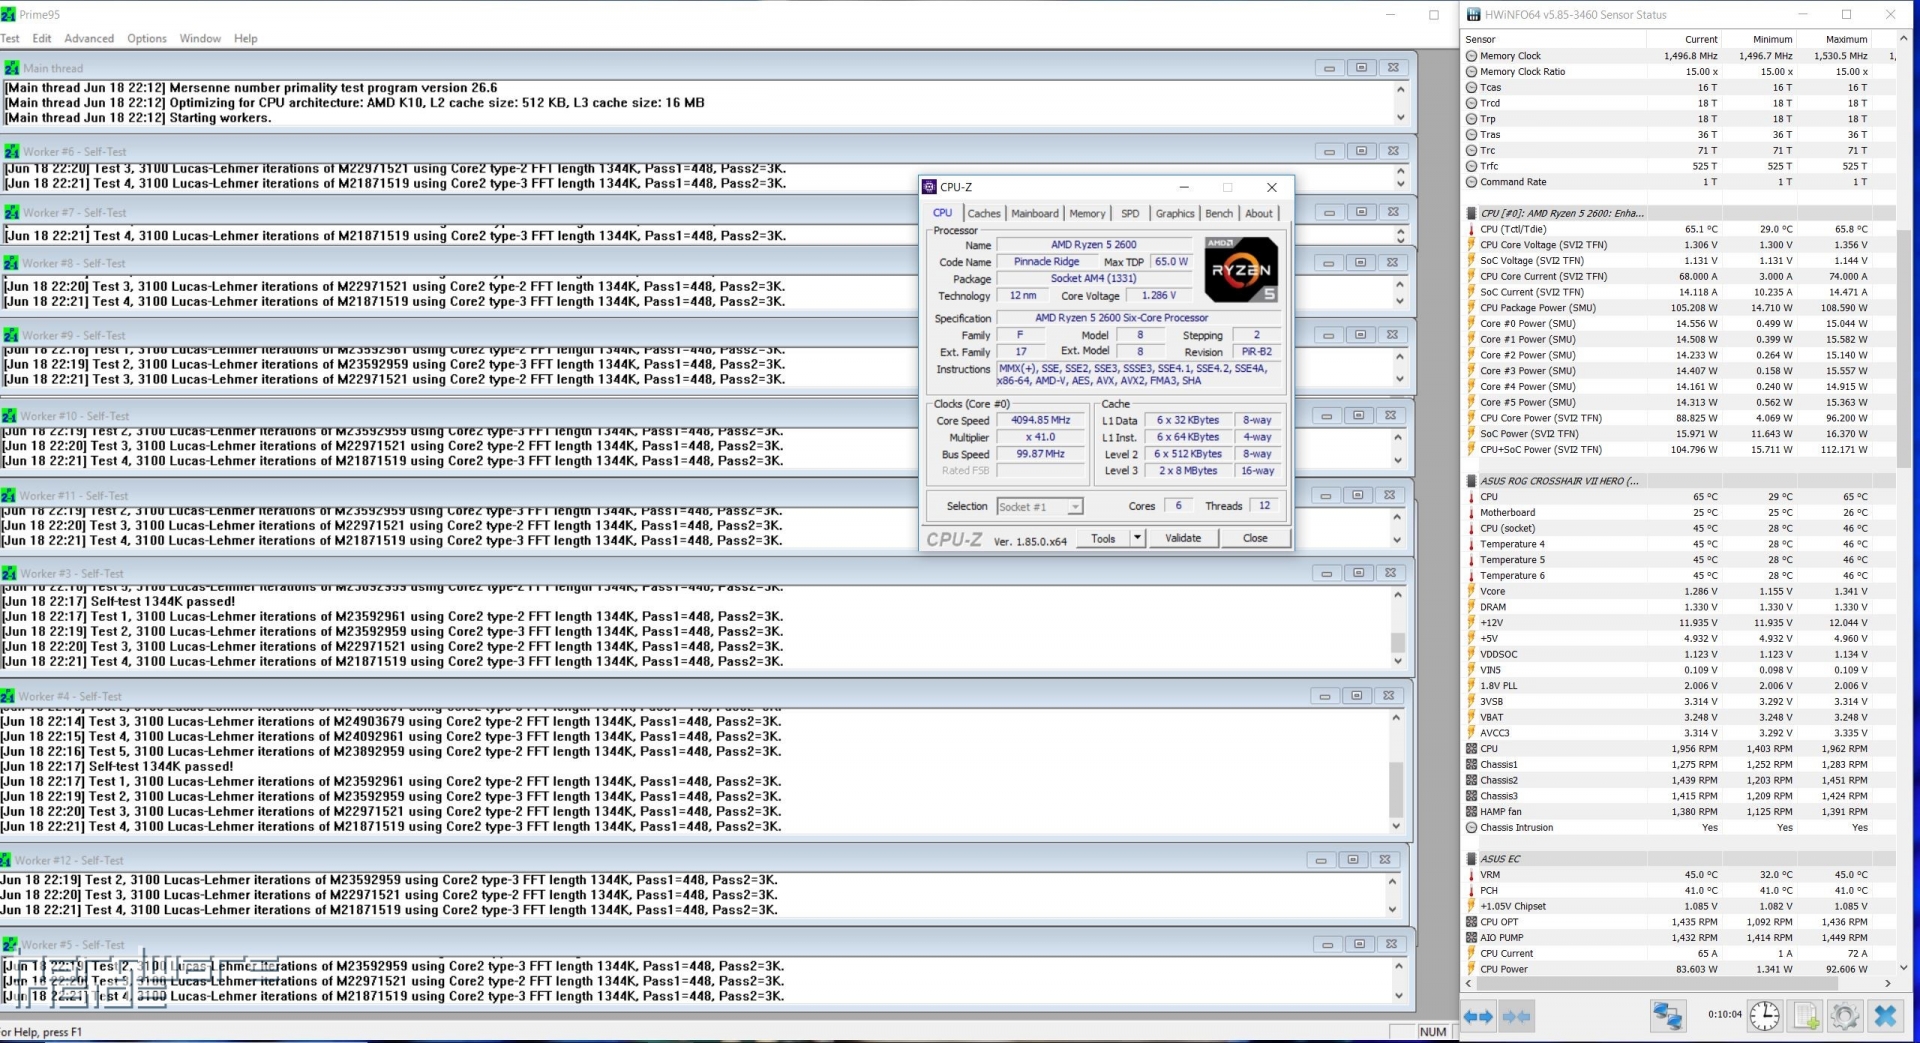Open the Tools dropdown arrow in CPU-Z
Screen dimensions: 1920x1043
pyautogui.click(x=1137, y=538)
